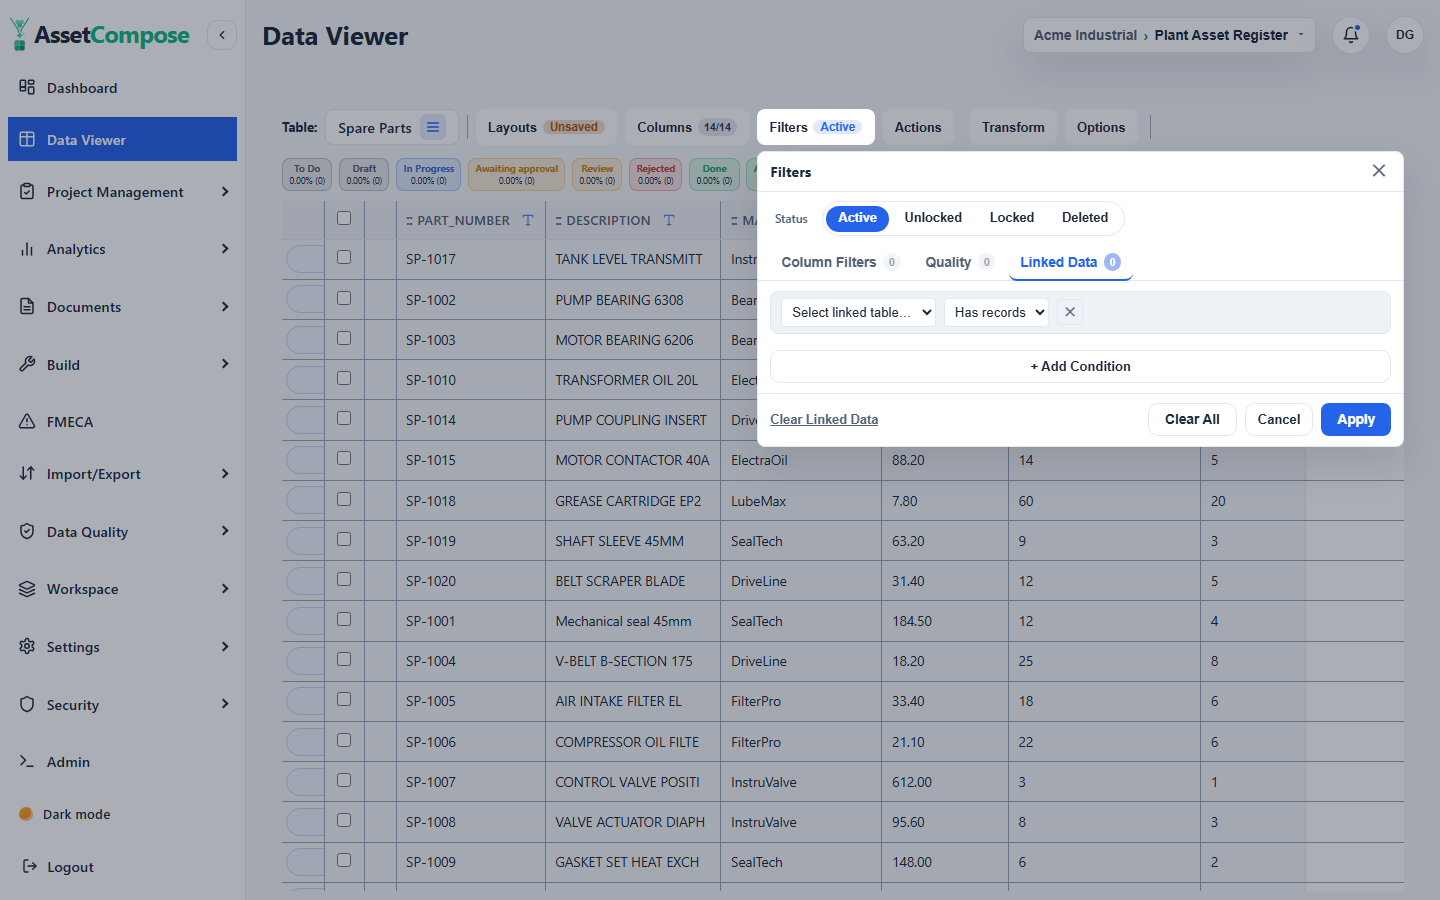Click the Apply button
Screen dimensions: 1440x900
point(1356,419)
